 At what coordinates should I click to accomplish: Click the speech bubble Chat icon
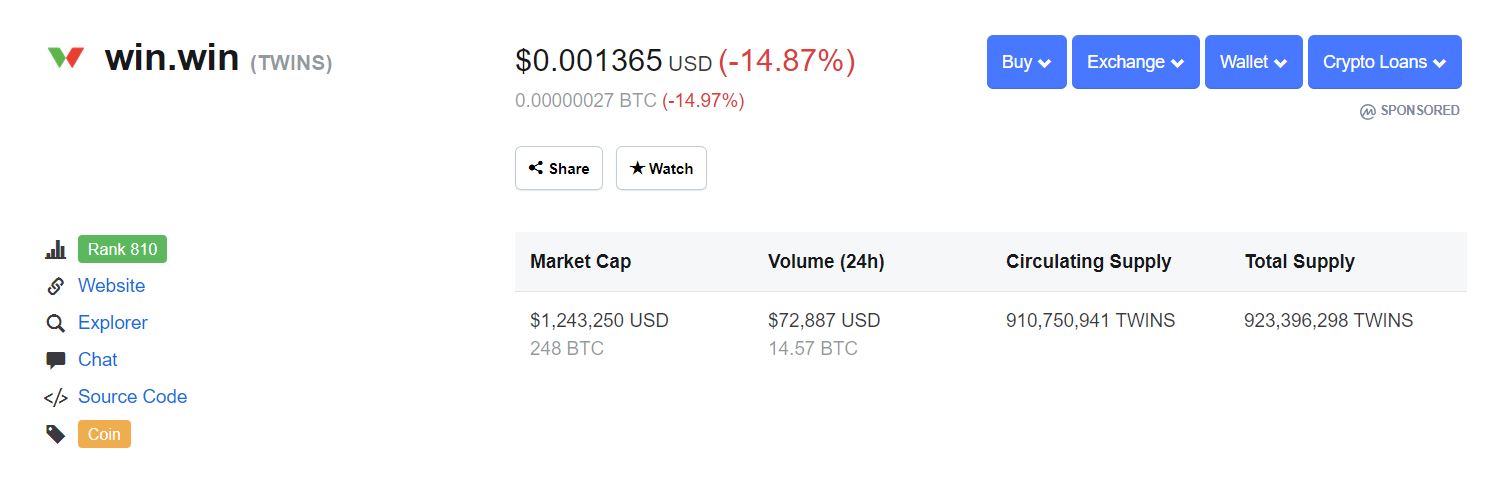coord(56,360)
